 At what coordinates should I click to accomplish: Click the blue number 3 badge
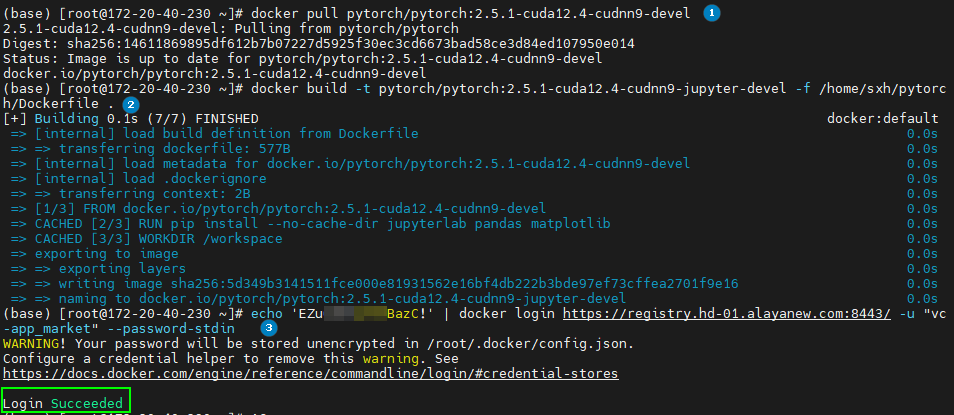(x=268, y=328)
